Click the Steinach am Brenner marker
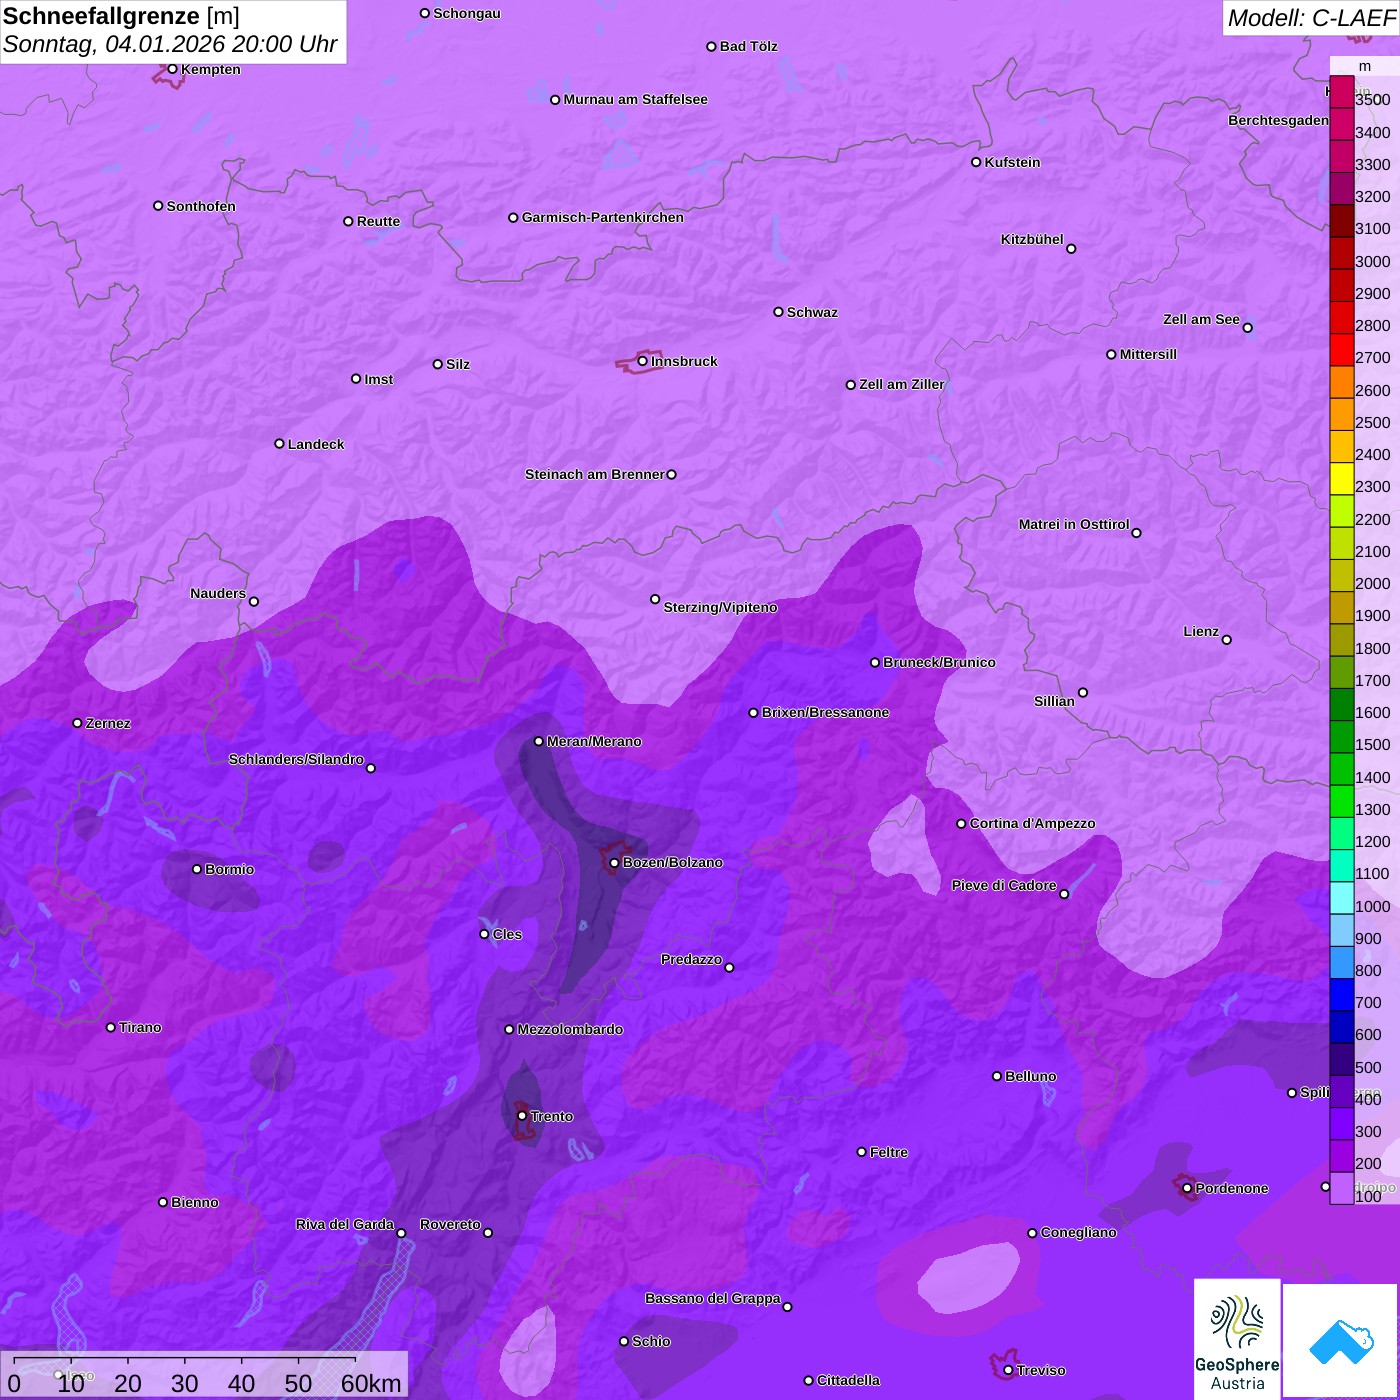The height and width of the screenshot is (1400, 1400). click(x=672, y=475)
